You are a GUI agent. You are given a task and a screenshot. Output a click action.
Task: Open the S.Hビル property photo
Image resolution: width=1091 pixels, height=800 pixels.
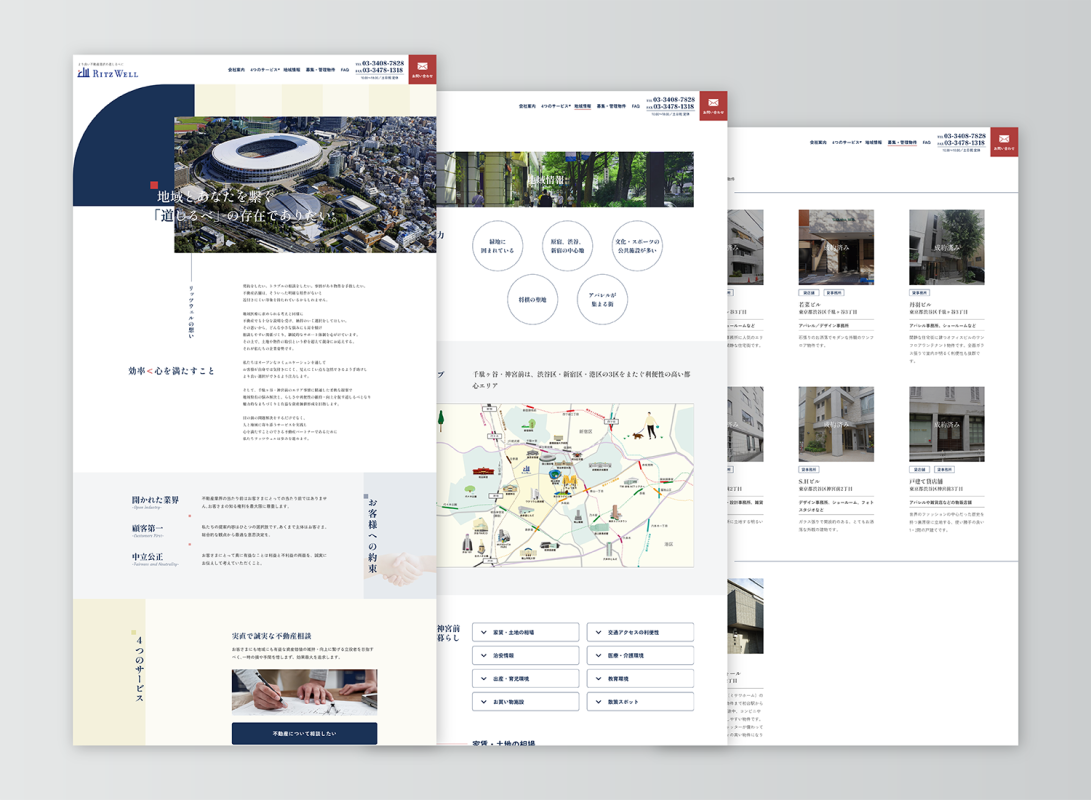[836, 424]
